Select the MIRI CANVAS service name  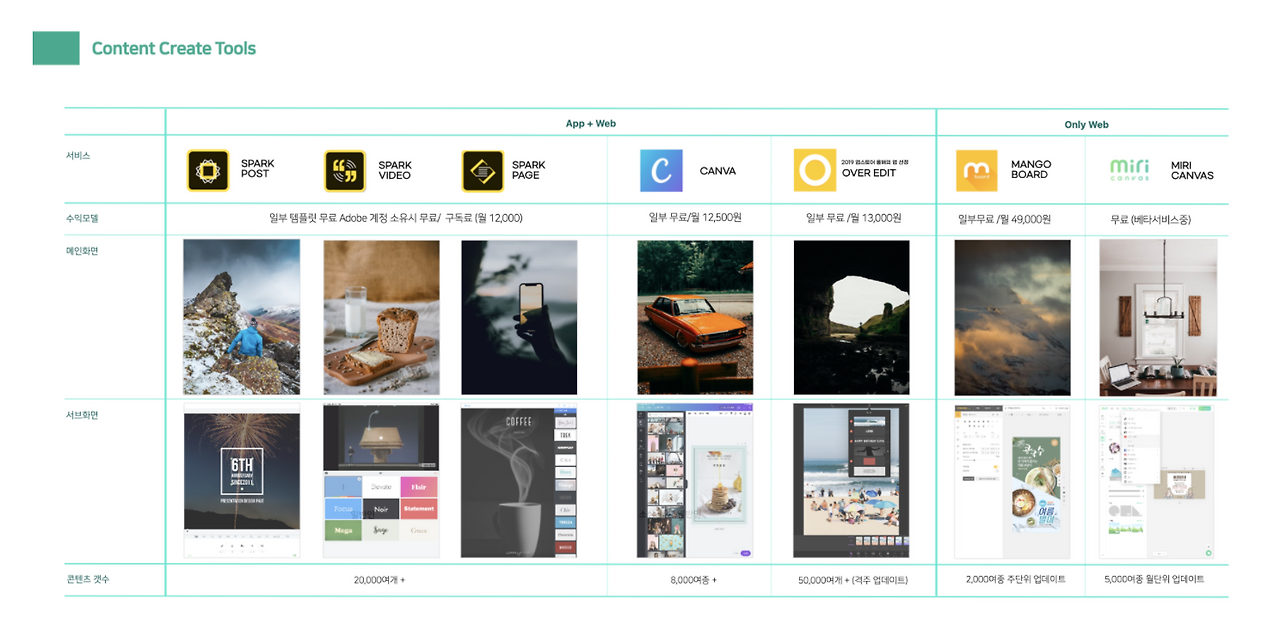pos(1192,170)
